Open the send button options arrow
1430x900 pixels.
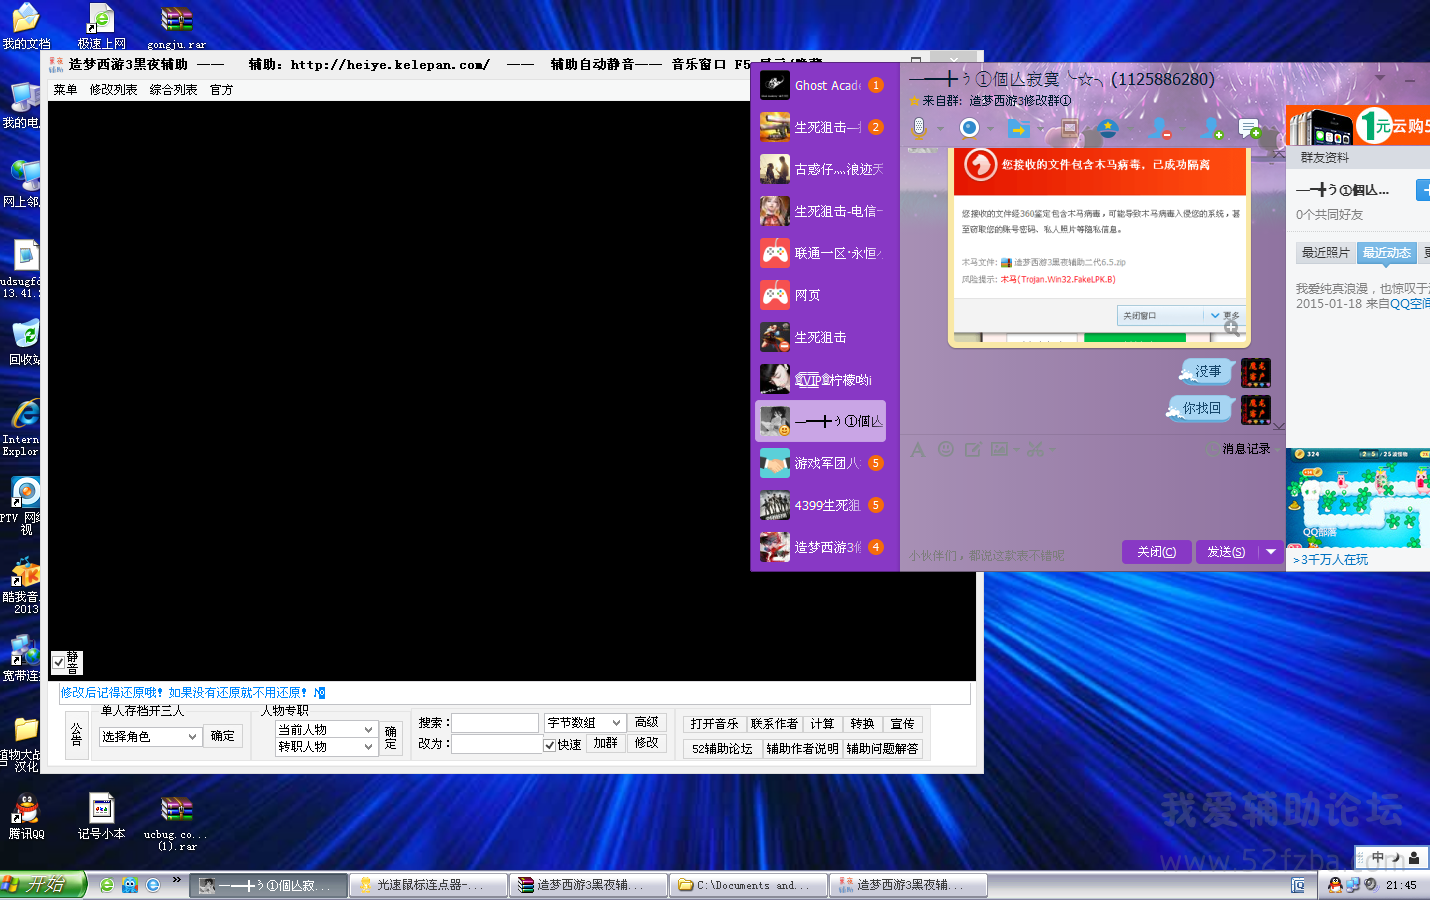coord(1271,552)
